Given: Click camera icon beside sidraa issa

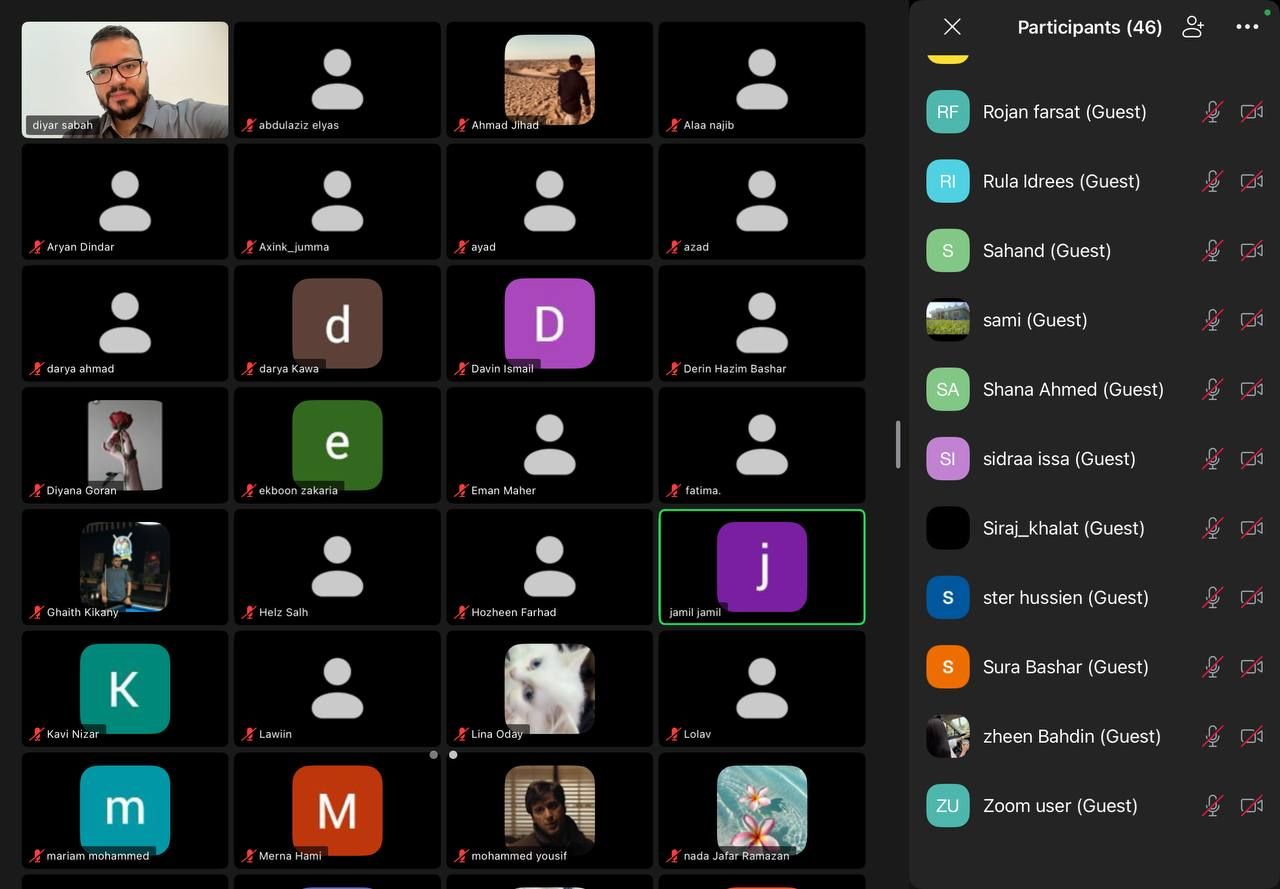Looking at the screenshot, I should pos(1251,459).
